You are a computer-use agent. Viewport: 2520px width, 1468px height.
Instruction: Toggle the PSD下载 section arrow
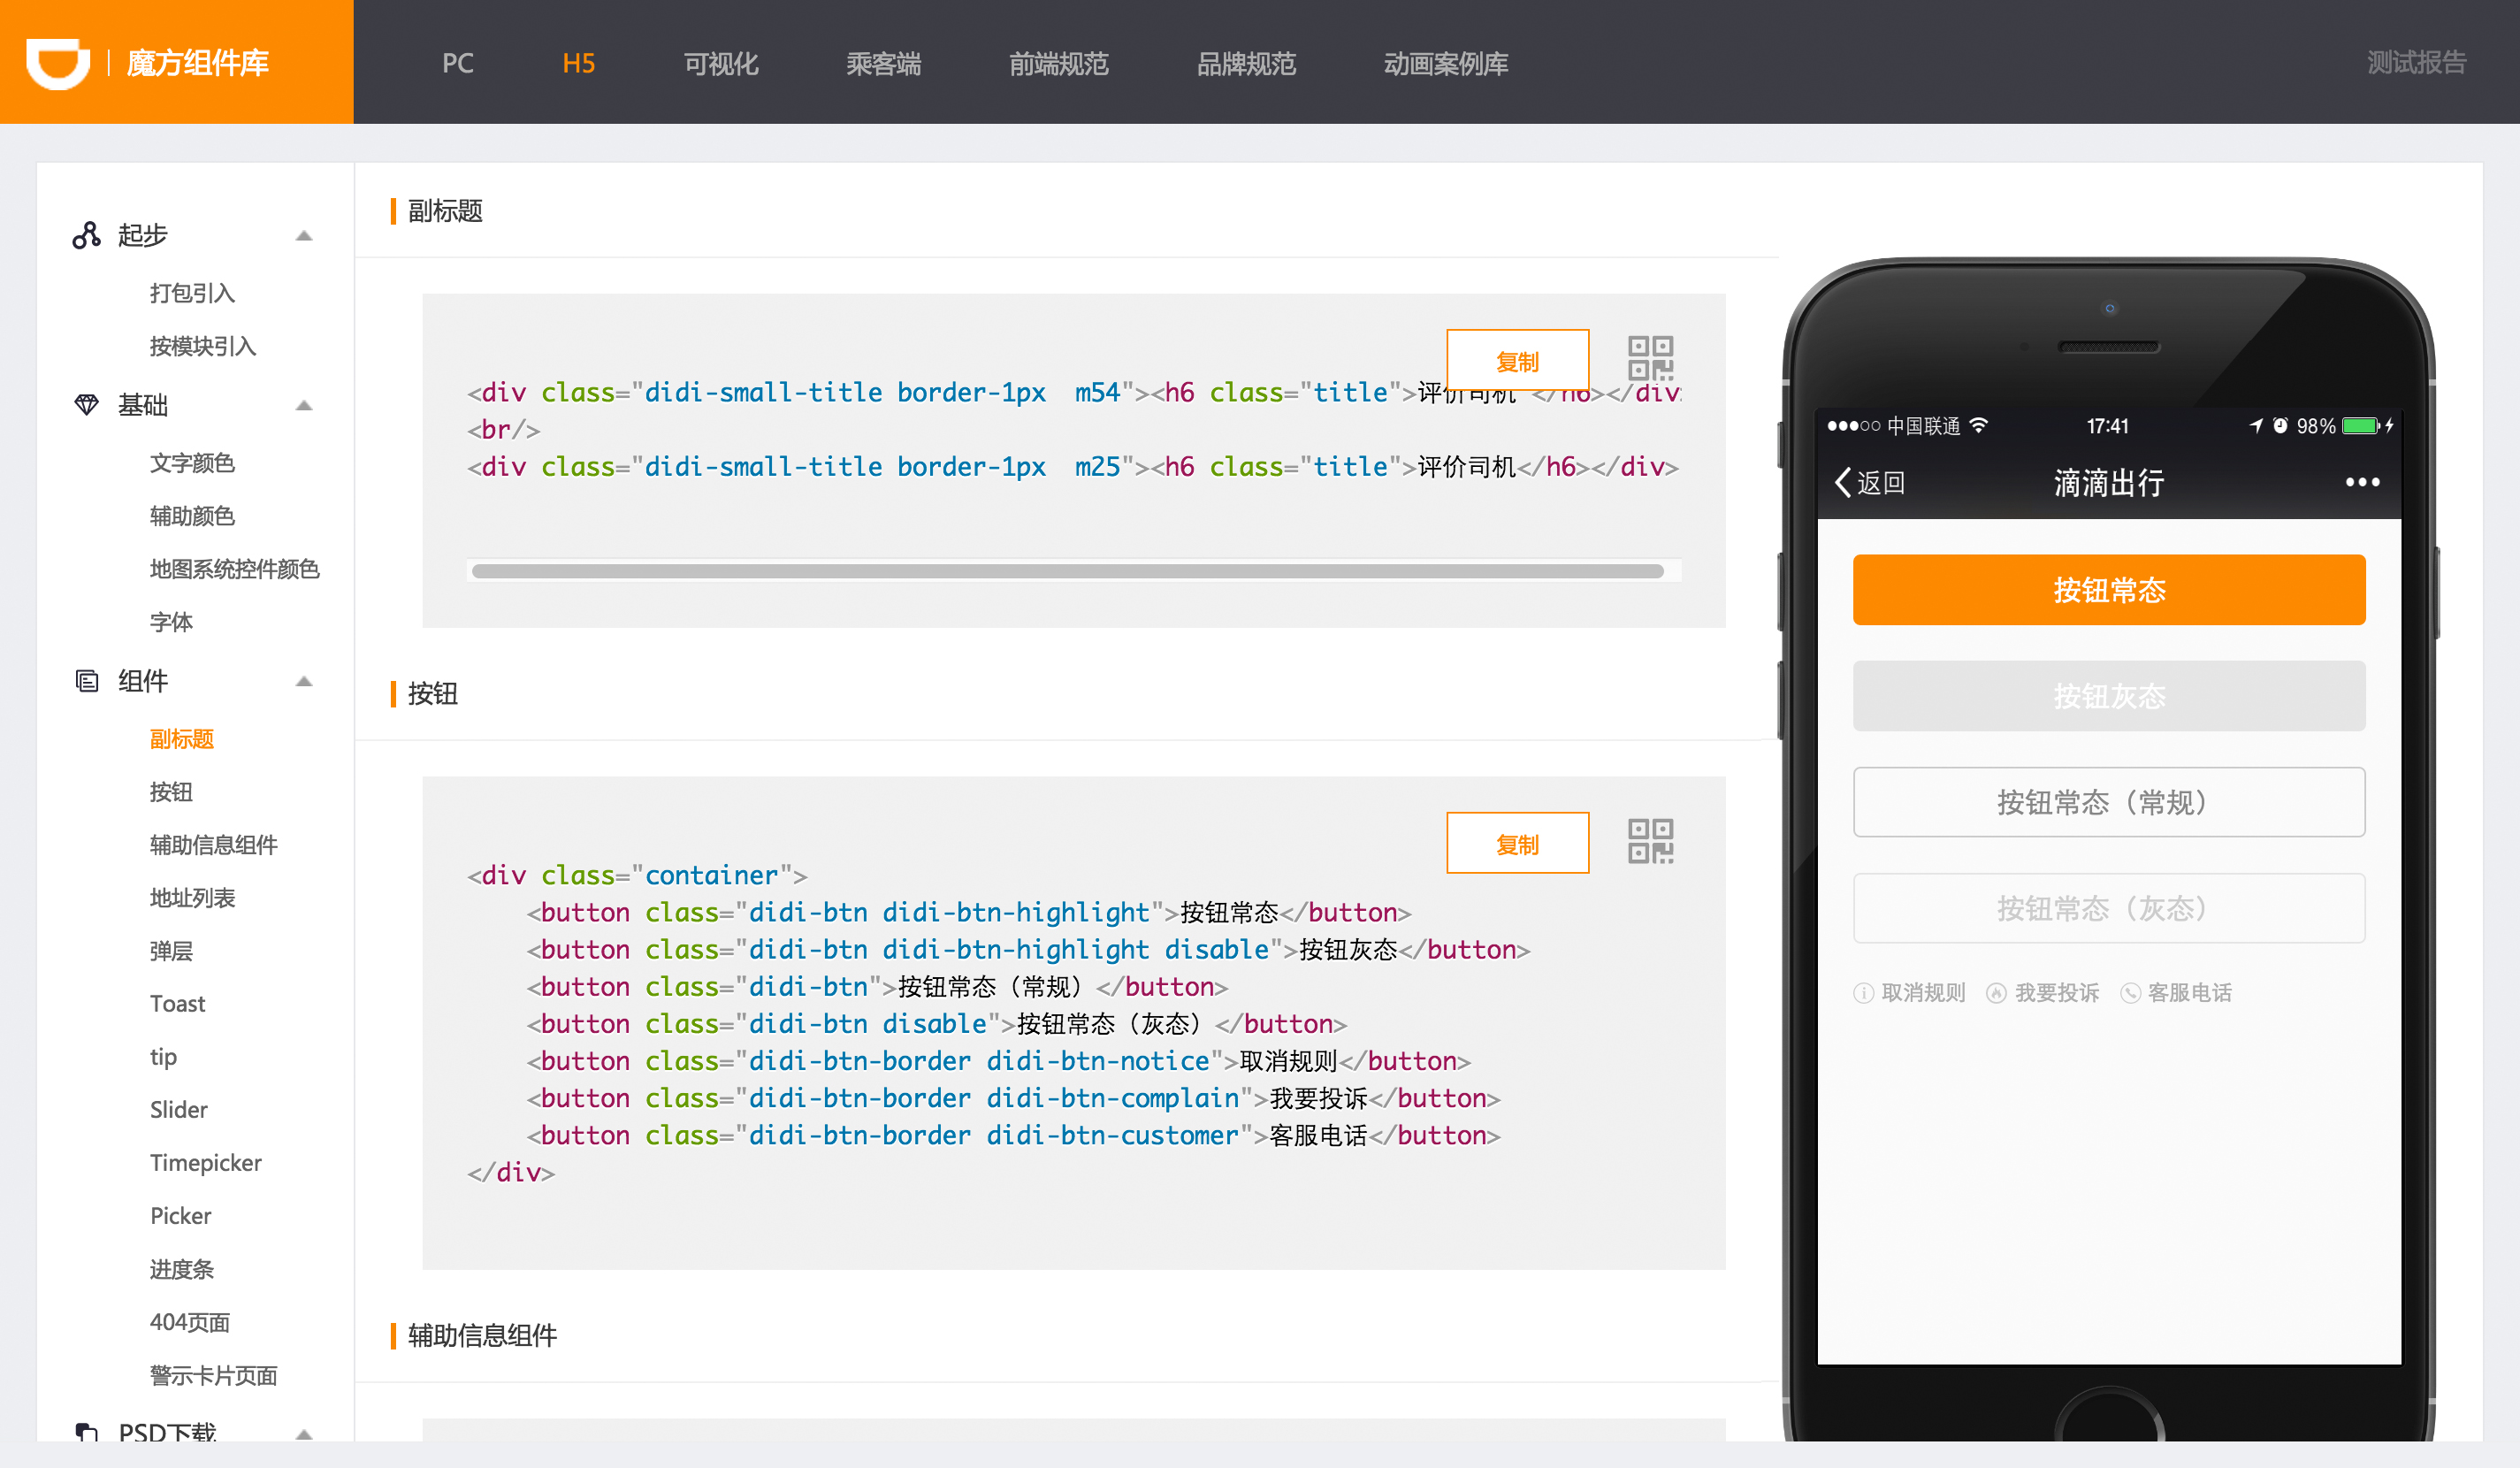click(x=304, y=1434)
